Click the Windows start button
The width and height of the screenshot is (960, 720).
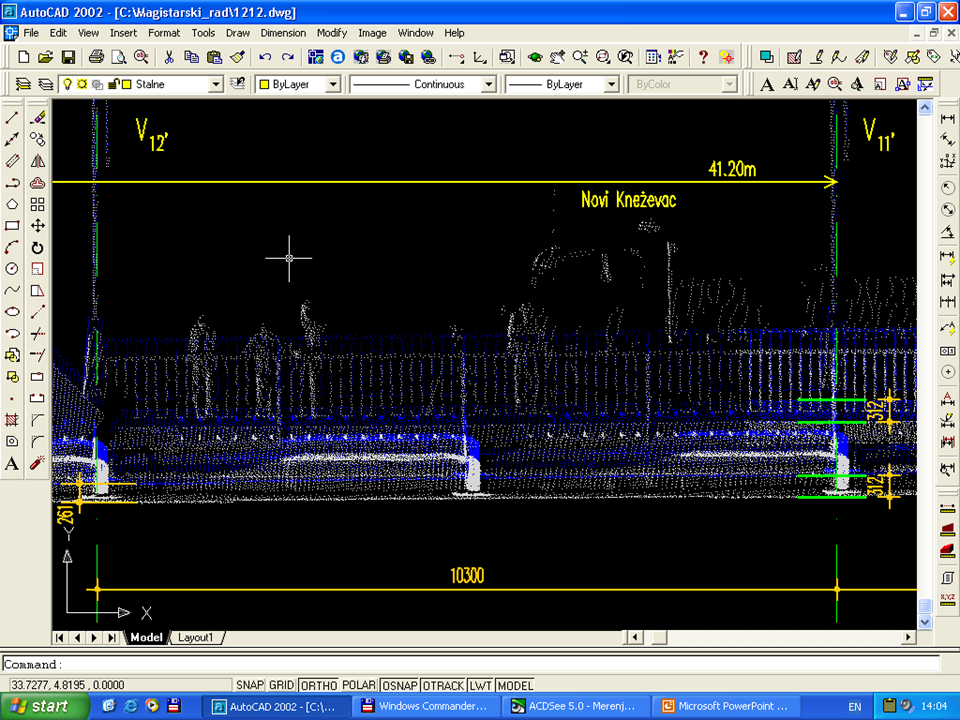point(40,706)
